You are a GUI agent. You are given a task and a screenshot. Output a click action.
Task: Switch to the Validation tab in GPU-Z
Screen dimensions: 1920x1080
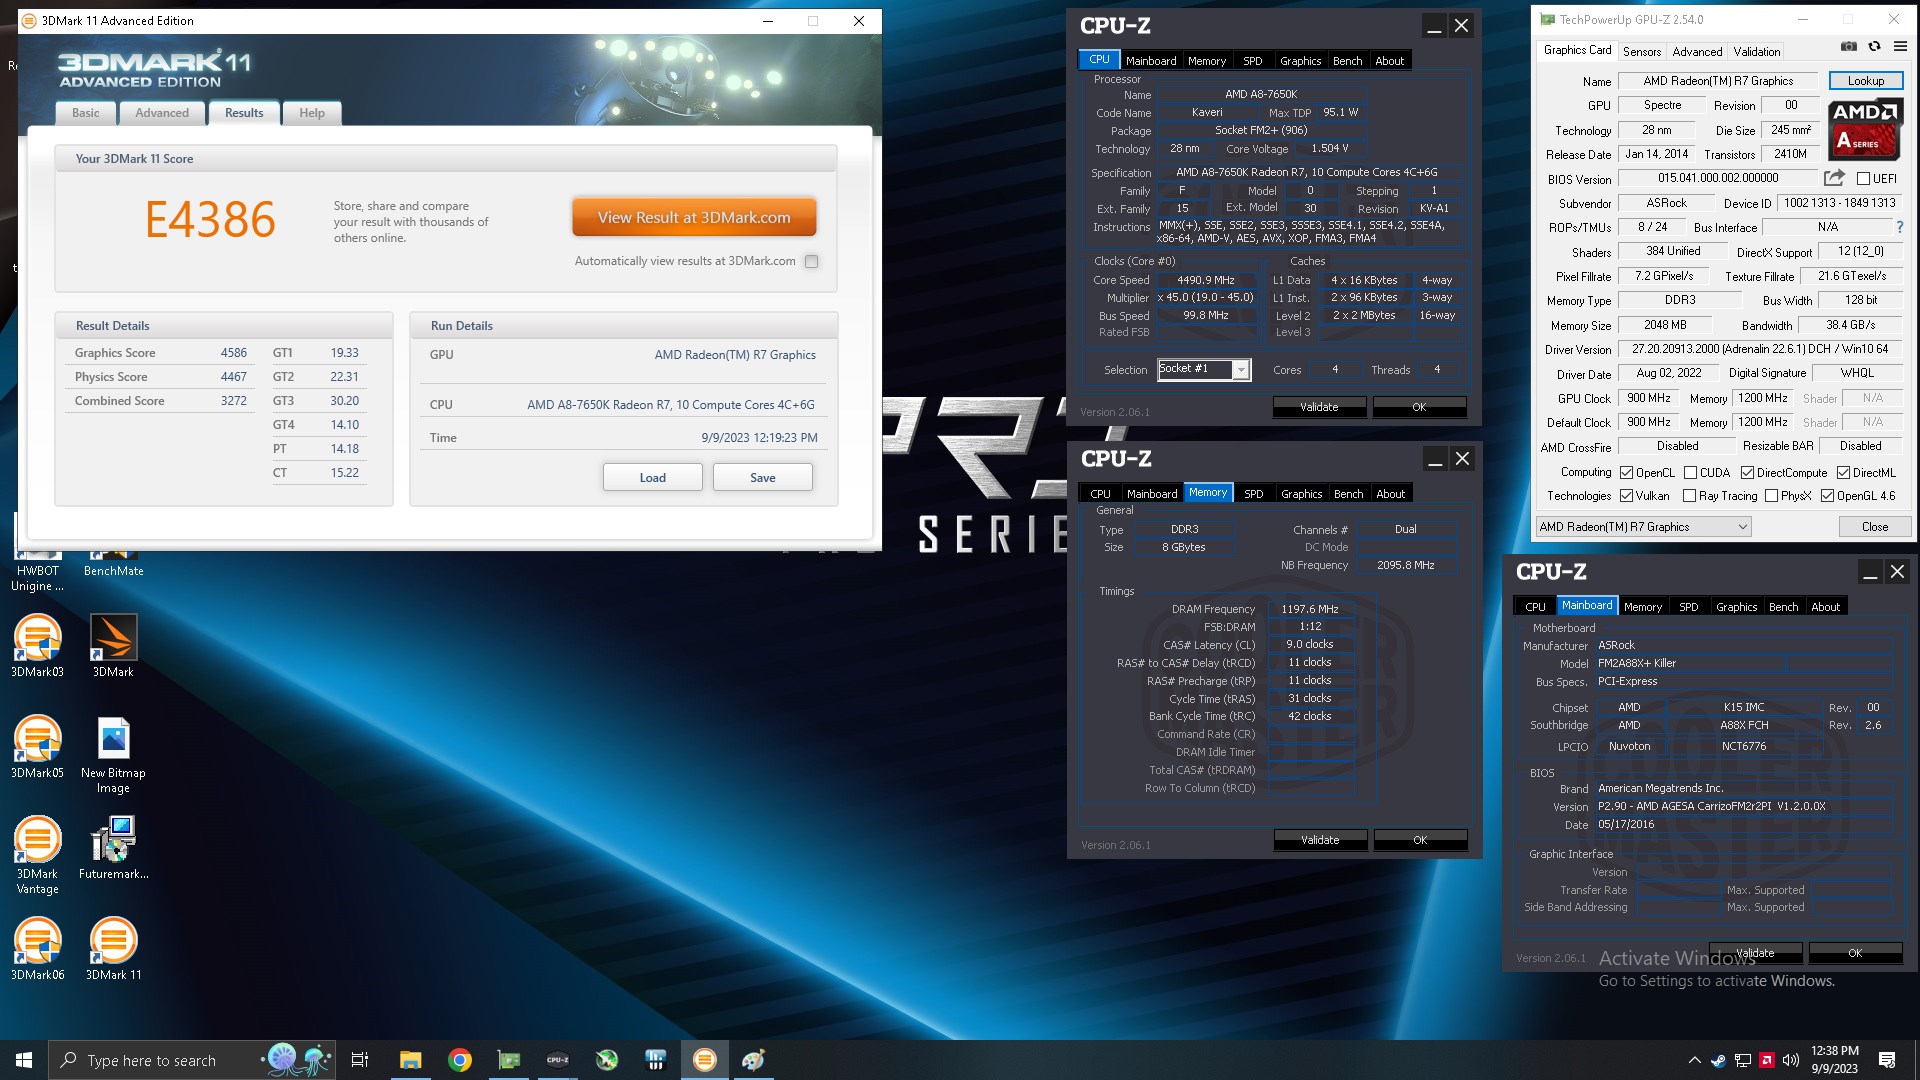point(1757,52)
